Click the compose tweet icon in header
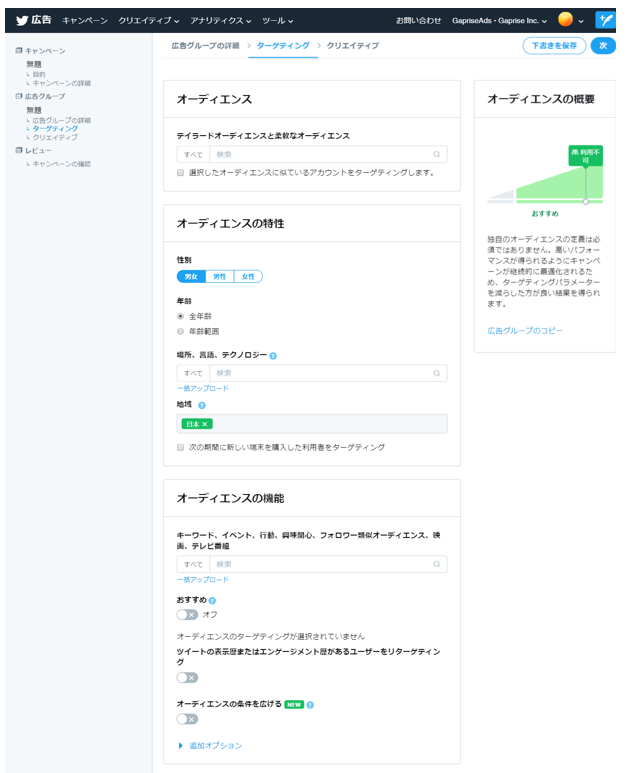 click(x=605, y=20)
